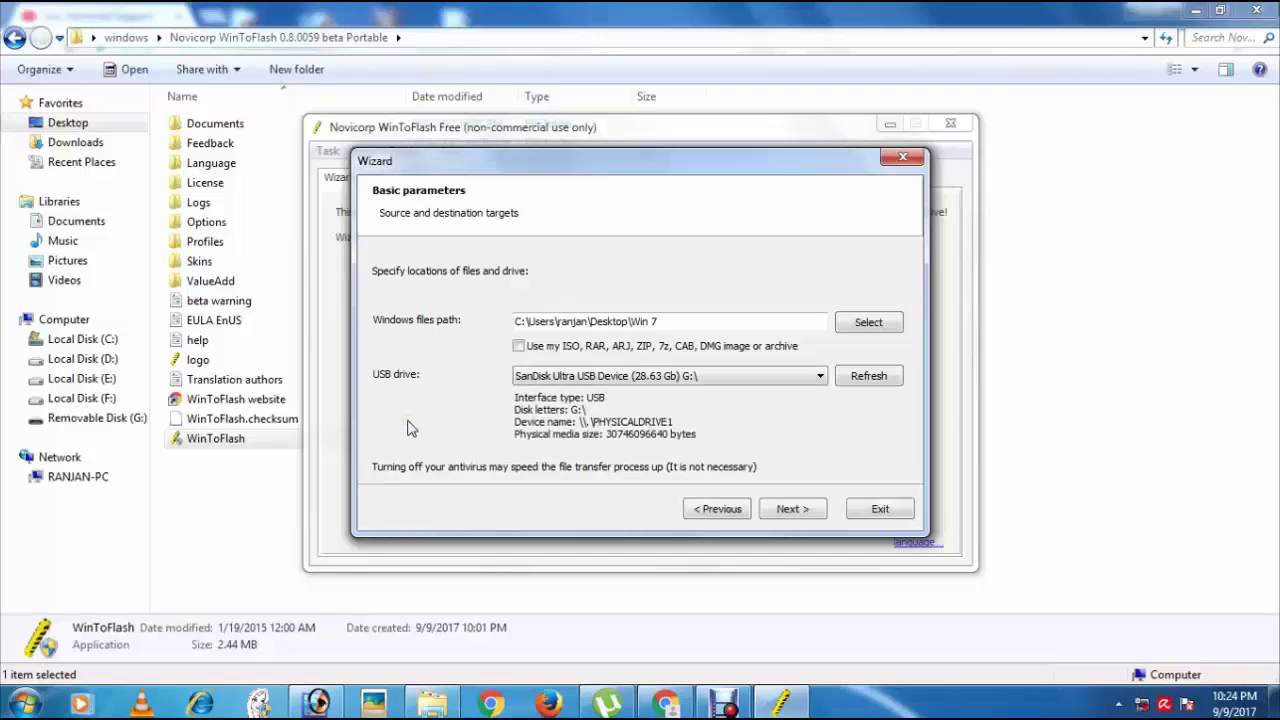The width and height of the screenshot is (1280, 720).
Task: Open File Explorer folder taskbar icon
Action: click(432, 703)
